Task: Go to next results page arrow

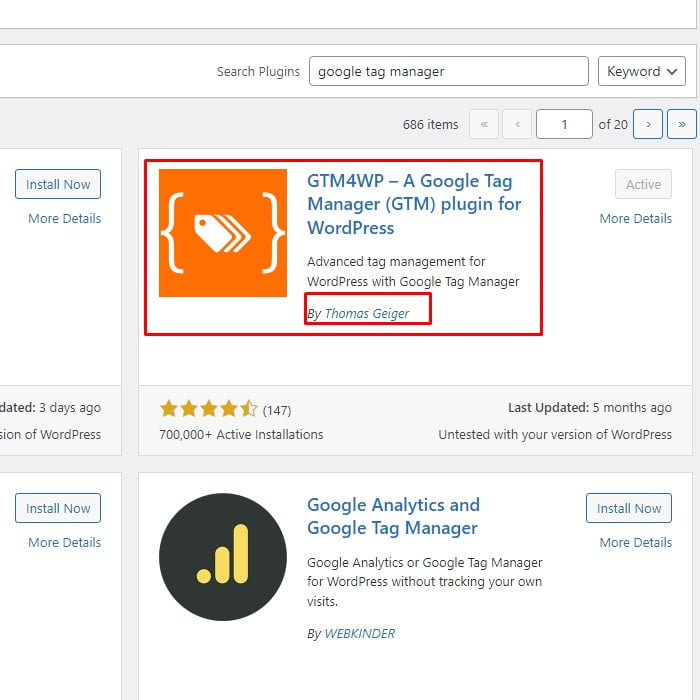Action: click(648, 124)
